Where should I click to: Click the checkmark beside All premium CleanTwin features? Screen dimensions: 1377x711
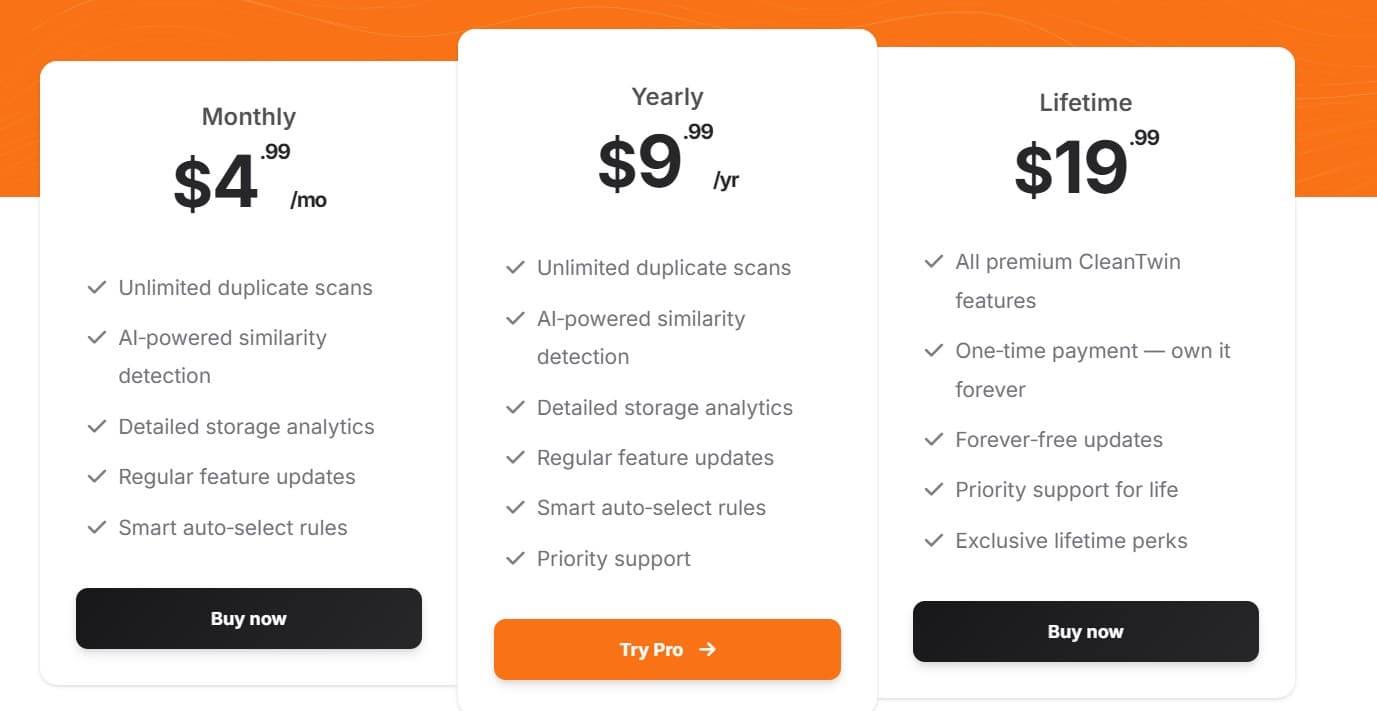click(x=934, y=262)
